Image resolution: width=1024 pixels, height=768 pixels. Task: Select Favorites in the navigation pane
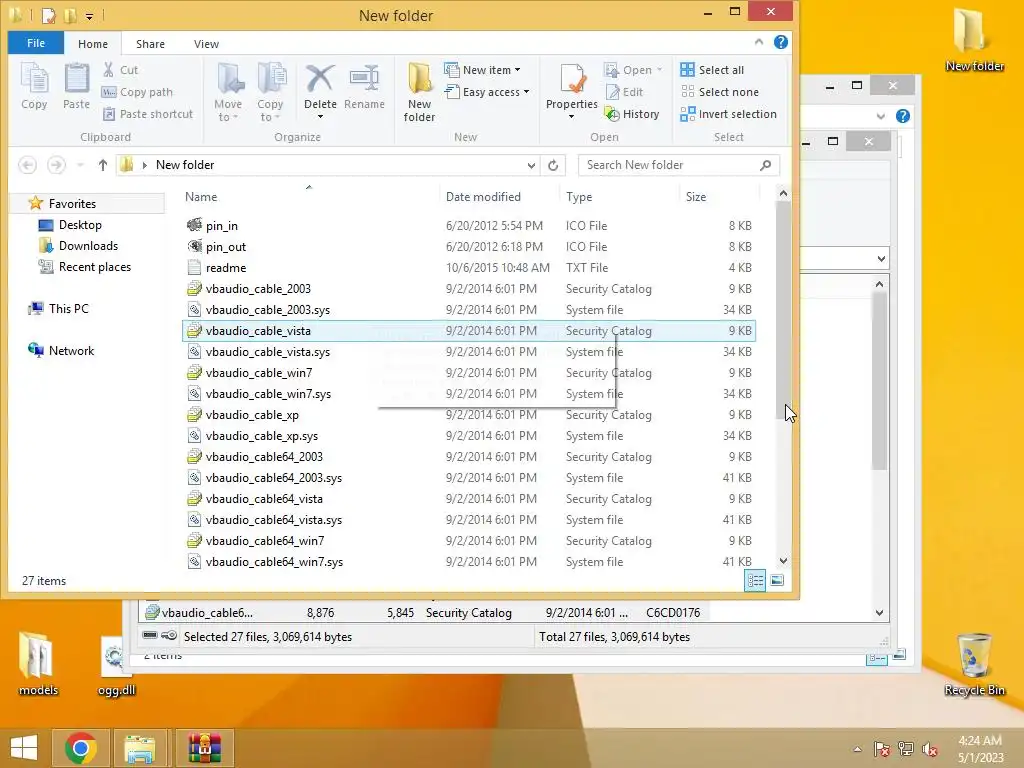pyautogui.click(x=72, y=204)
